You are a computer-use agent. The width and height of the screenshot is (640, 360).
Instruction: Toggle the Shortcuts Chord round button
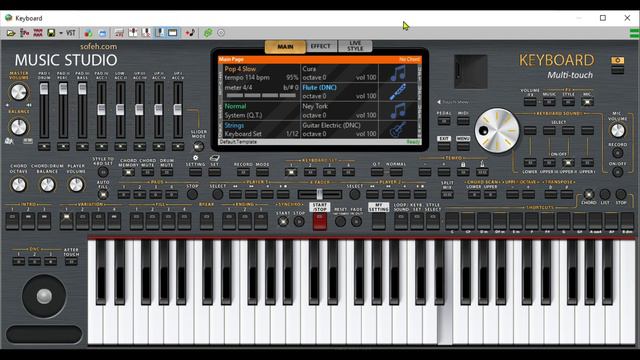coord(588,194)
